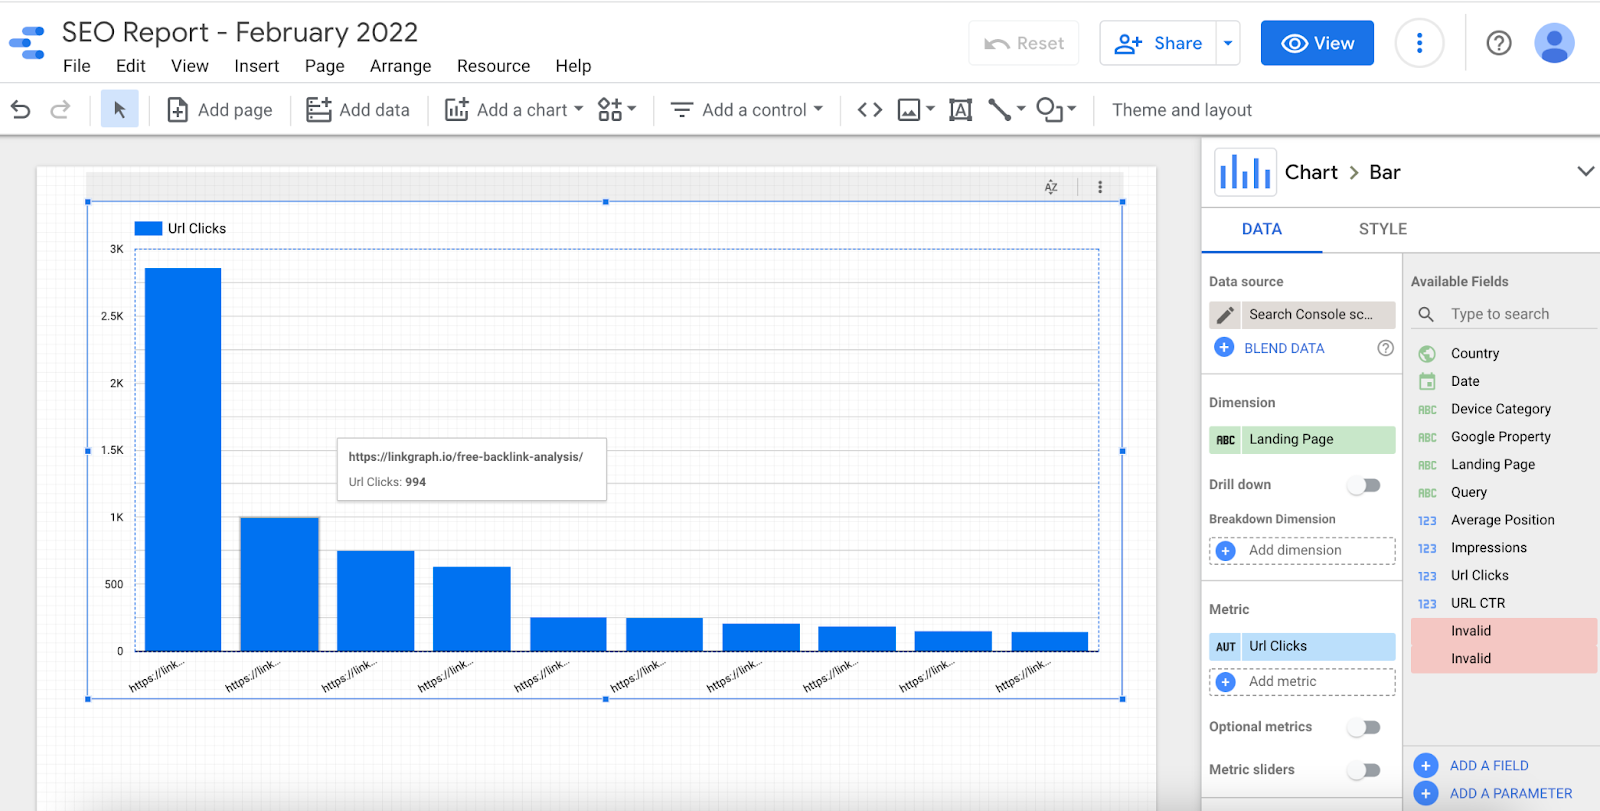This screenshot has width=1600, height=811.
Task: Select the selection mode arrow tool
Action: click(120, 109)
